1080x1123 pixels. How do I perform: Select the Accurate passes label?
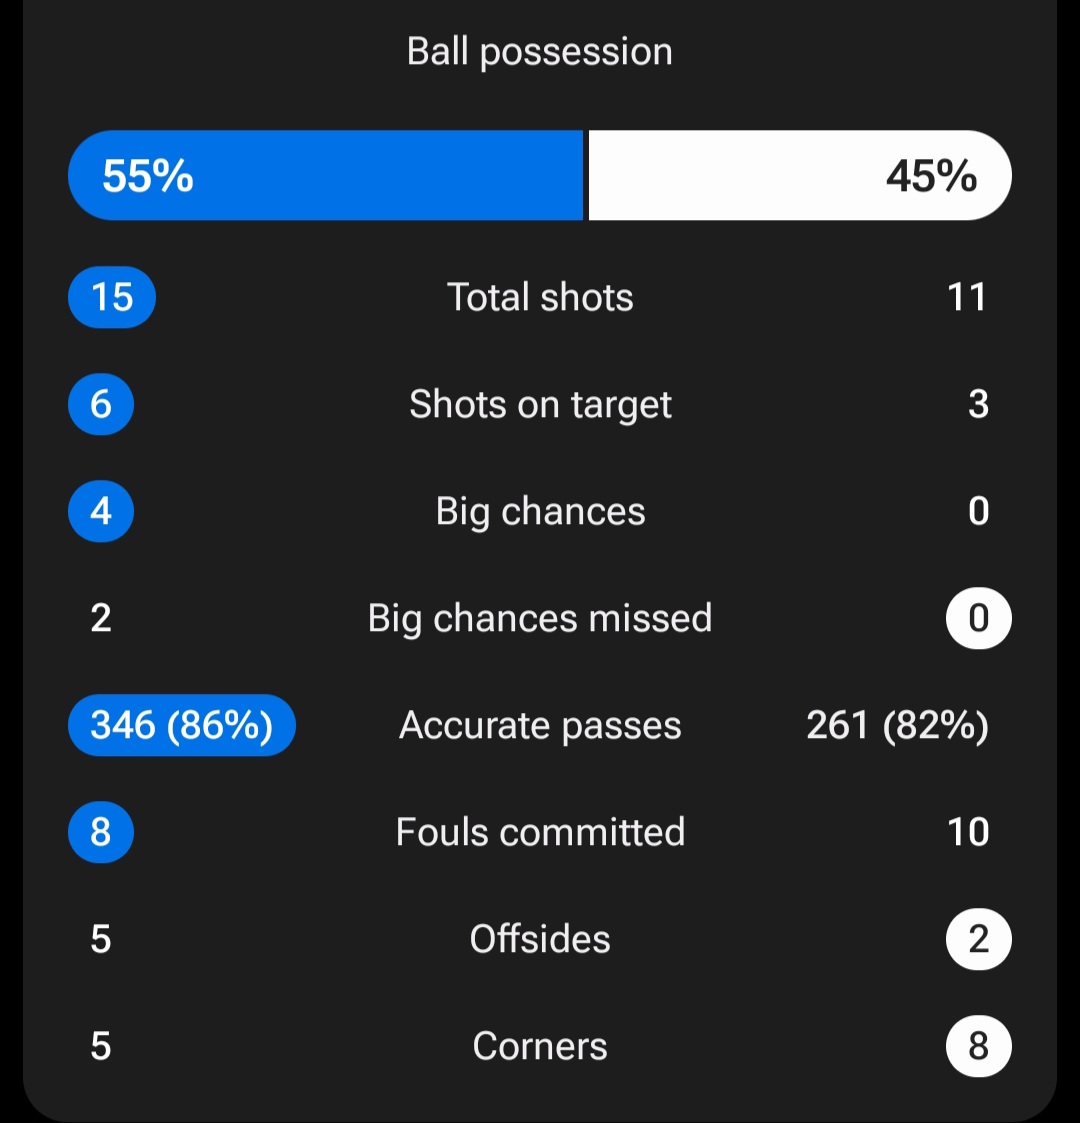click(x=540, y=725)
